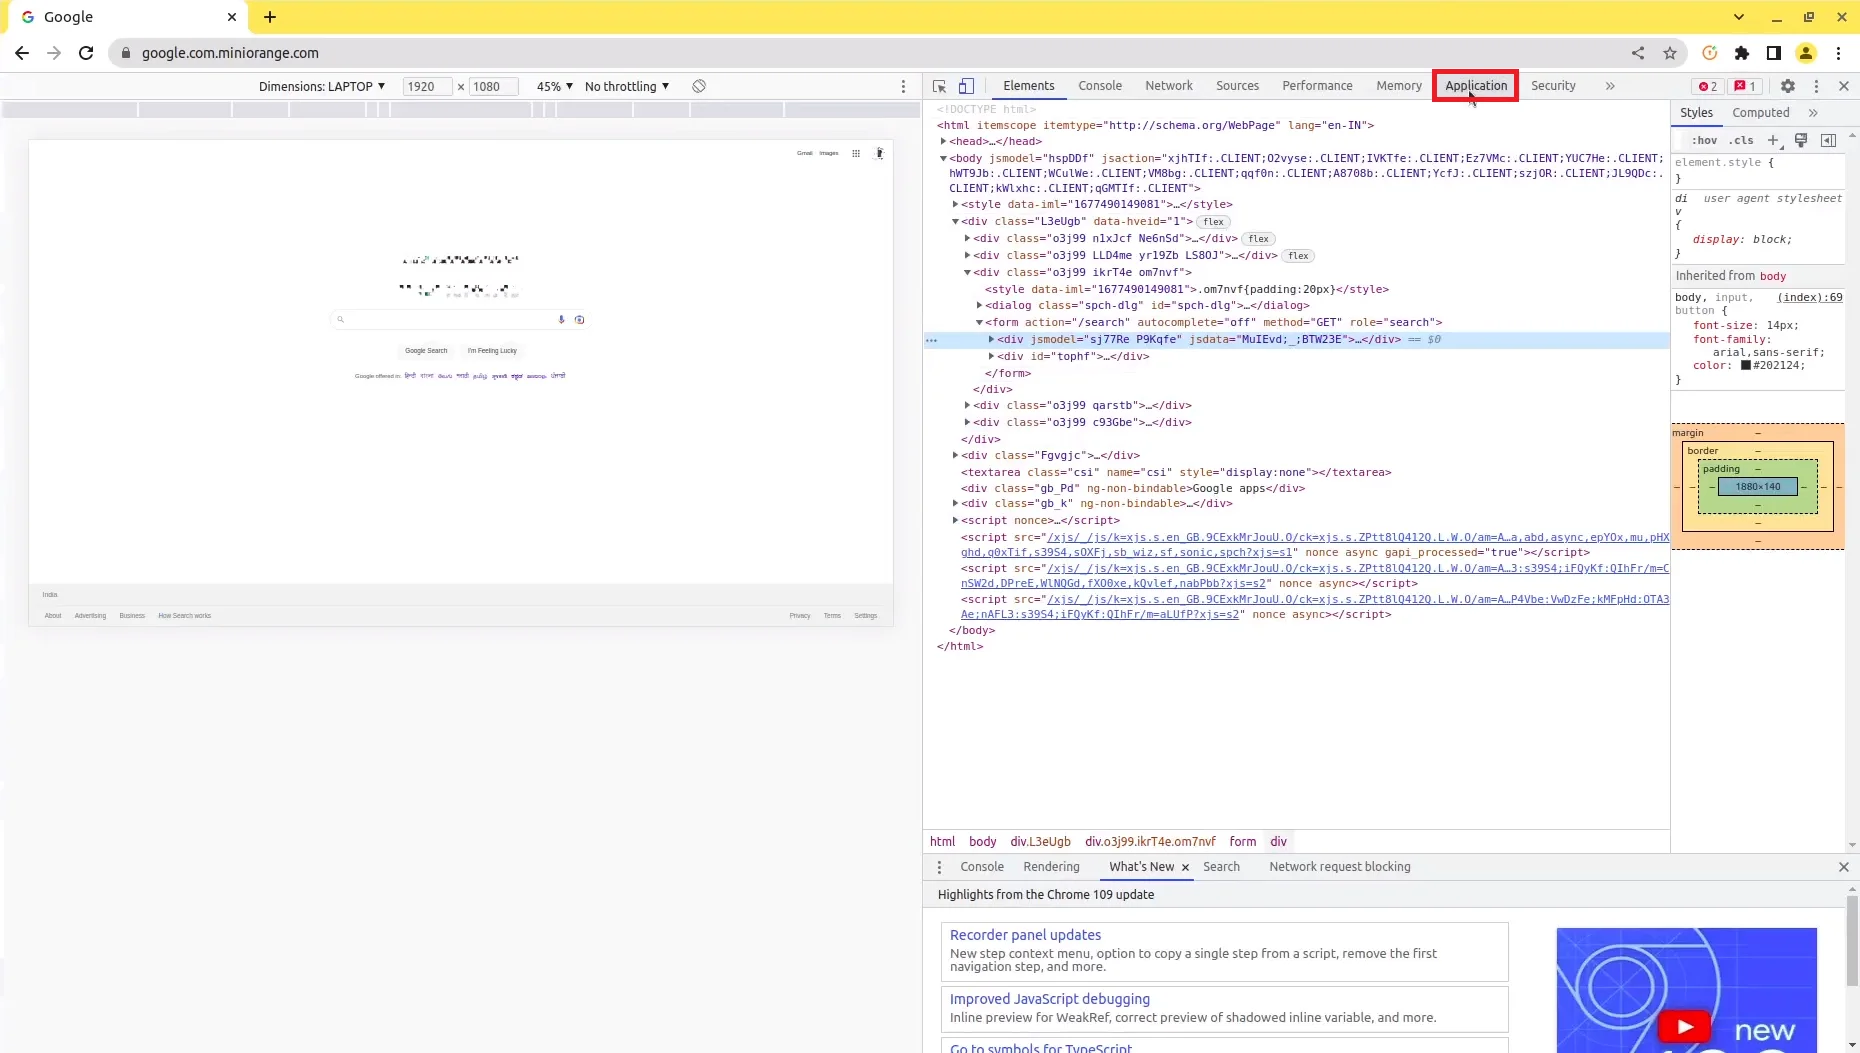Viewport: 1860px width, 1053px height.
Task: Toggle the device toolbar icon
Action: (x=967, y=86)
